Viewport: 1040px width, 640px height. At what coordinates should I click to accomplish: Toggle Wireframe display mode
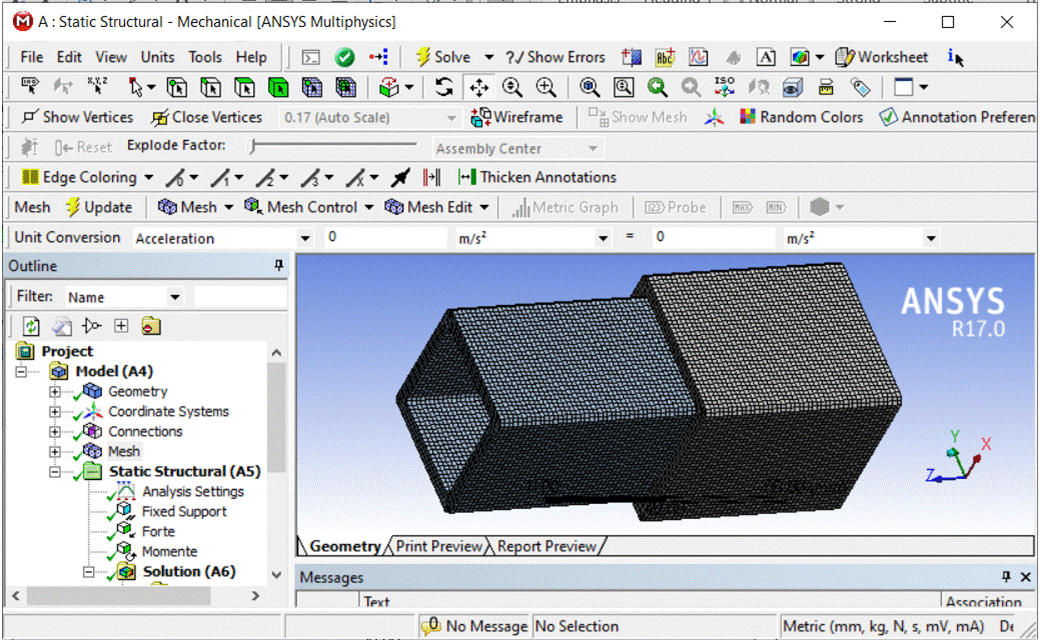pos(517,117)
